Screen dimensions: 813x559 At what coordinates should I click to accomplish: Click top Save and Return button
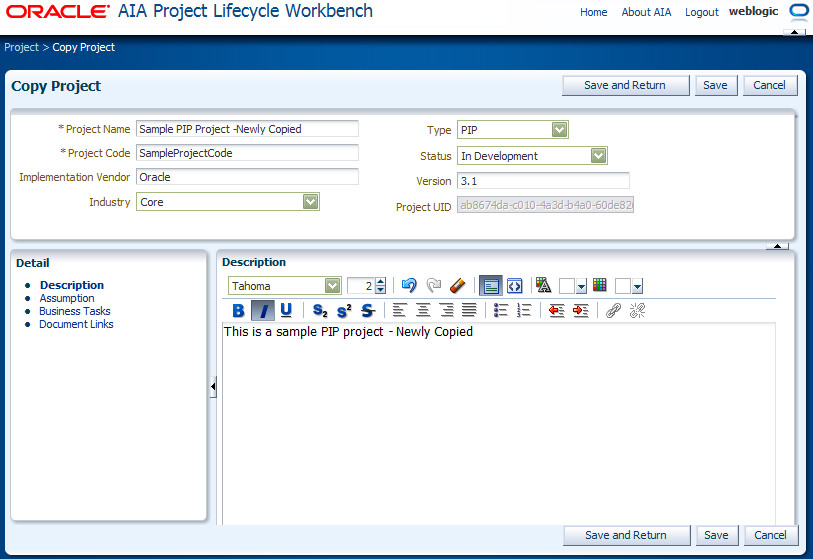click(625, 85)
